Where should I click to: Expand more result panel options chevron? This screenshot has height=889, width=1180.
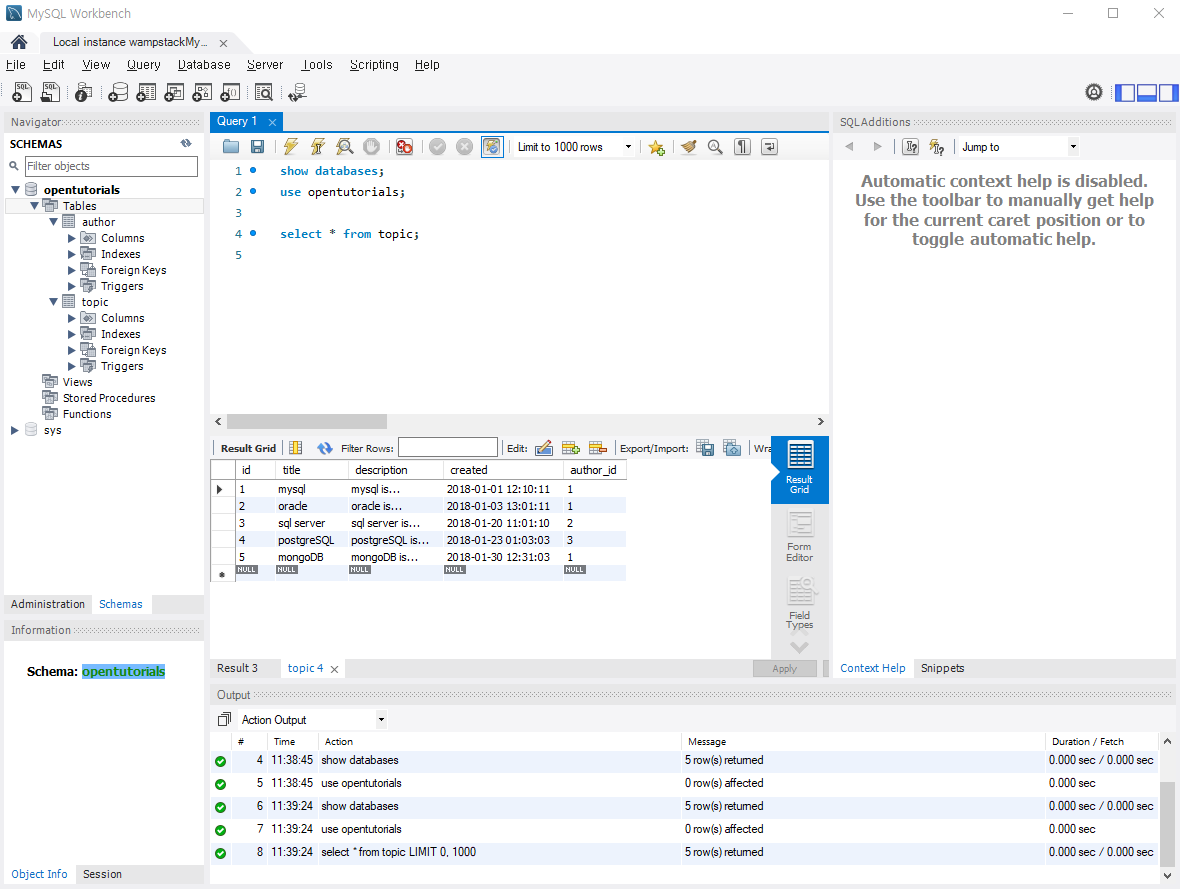[799, 647]
